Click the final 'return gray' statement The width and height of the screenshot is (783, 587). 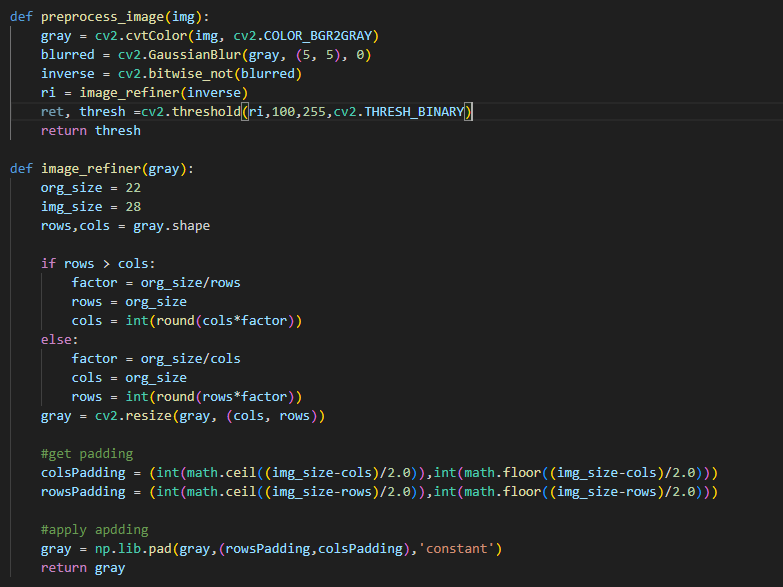83,568
